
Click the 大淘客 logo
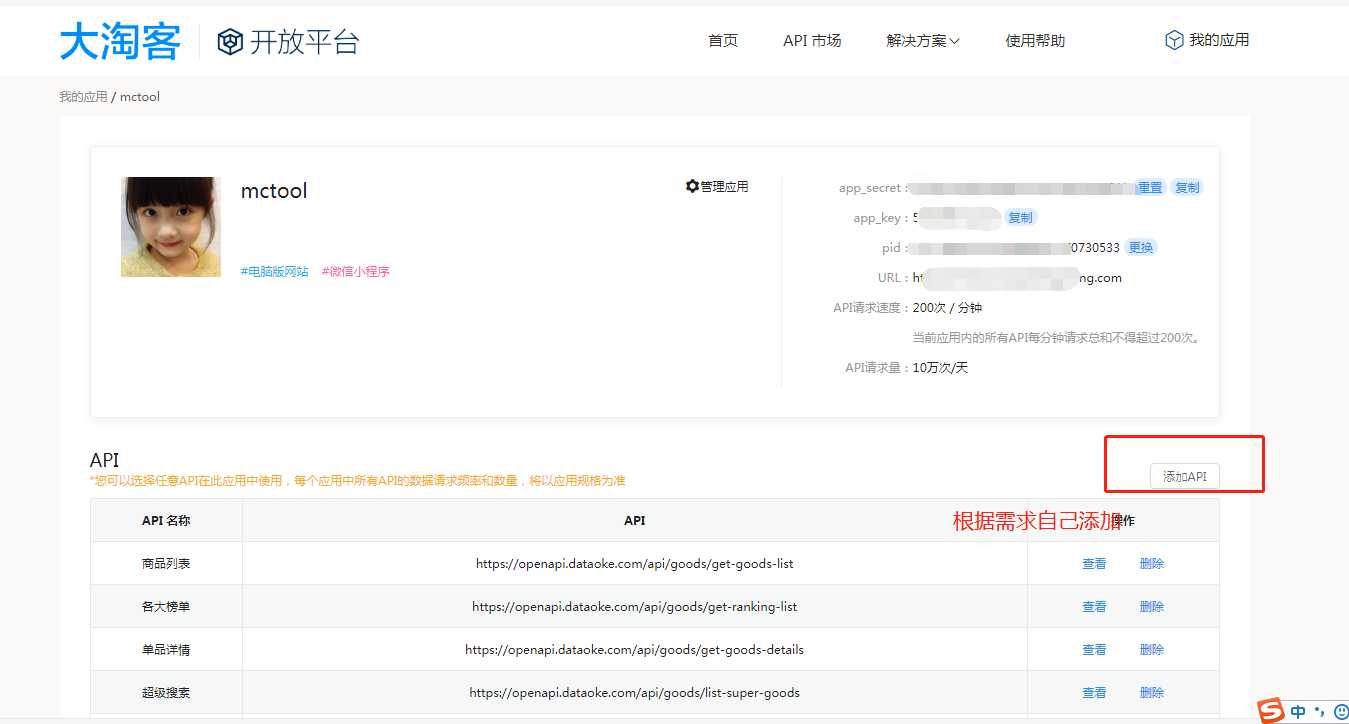(x=120, y=41)
